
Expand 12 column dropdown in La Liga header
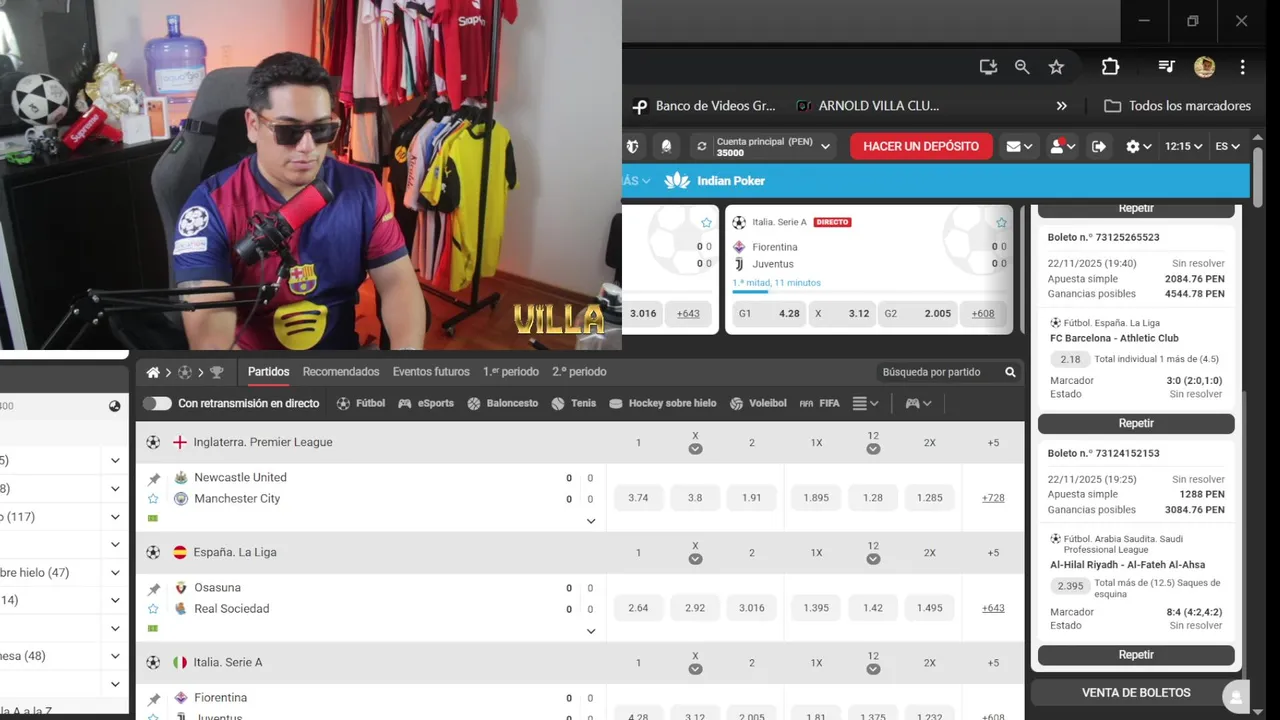click(x=873, y=559)
